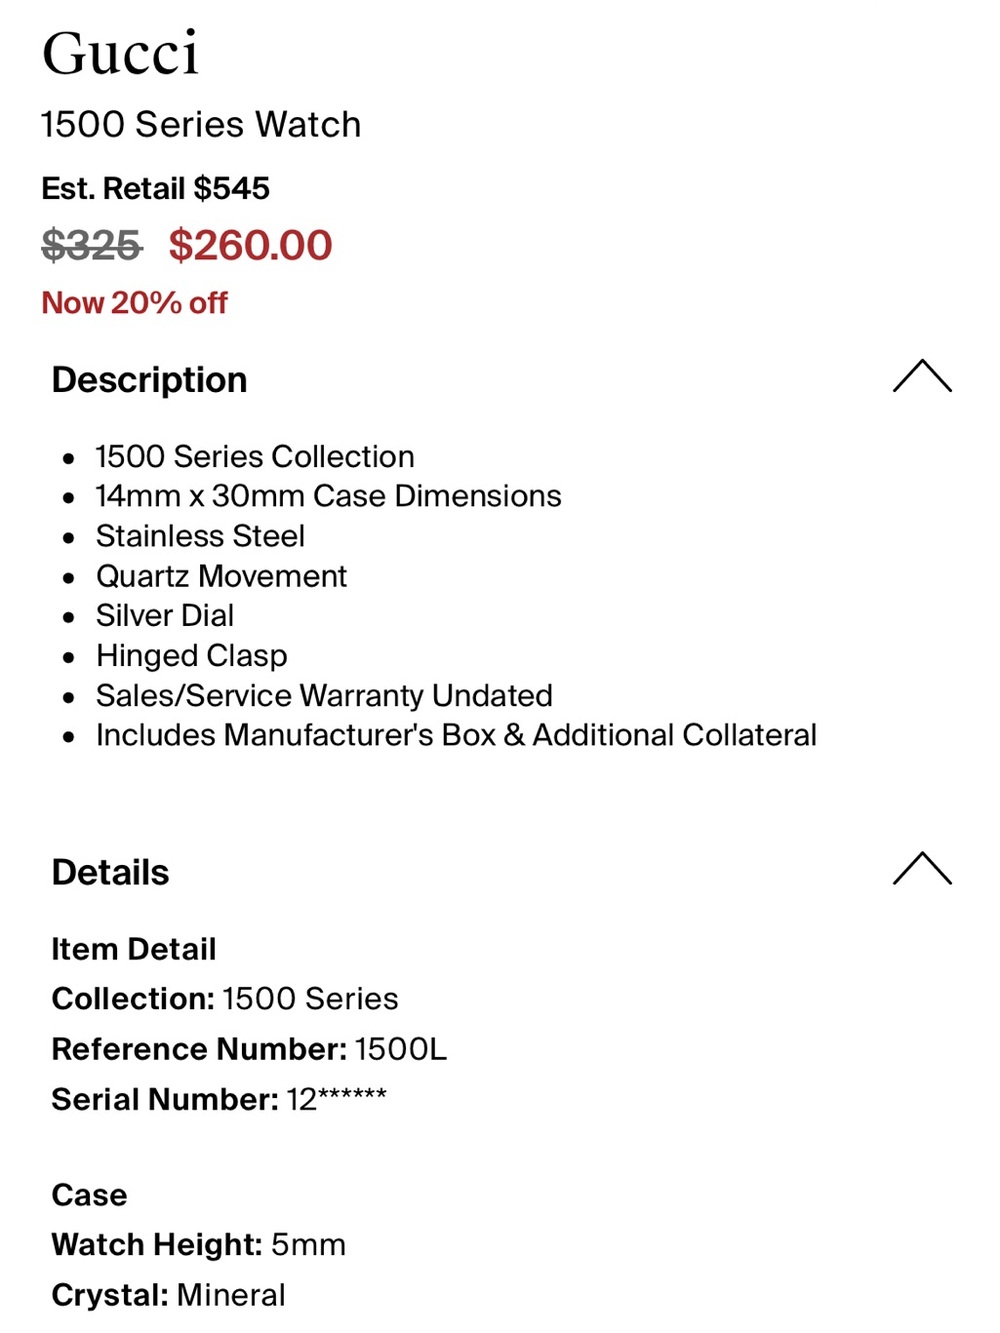Tap the Description section header

149,380
